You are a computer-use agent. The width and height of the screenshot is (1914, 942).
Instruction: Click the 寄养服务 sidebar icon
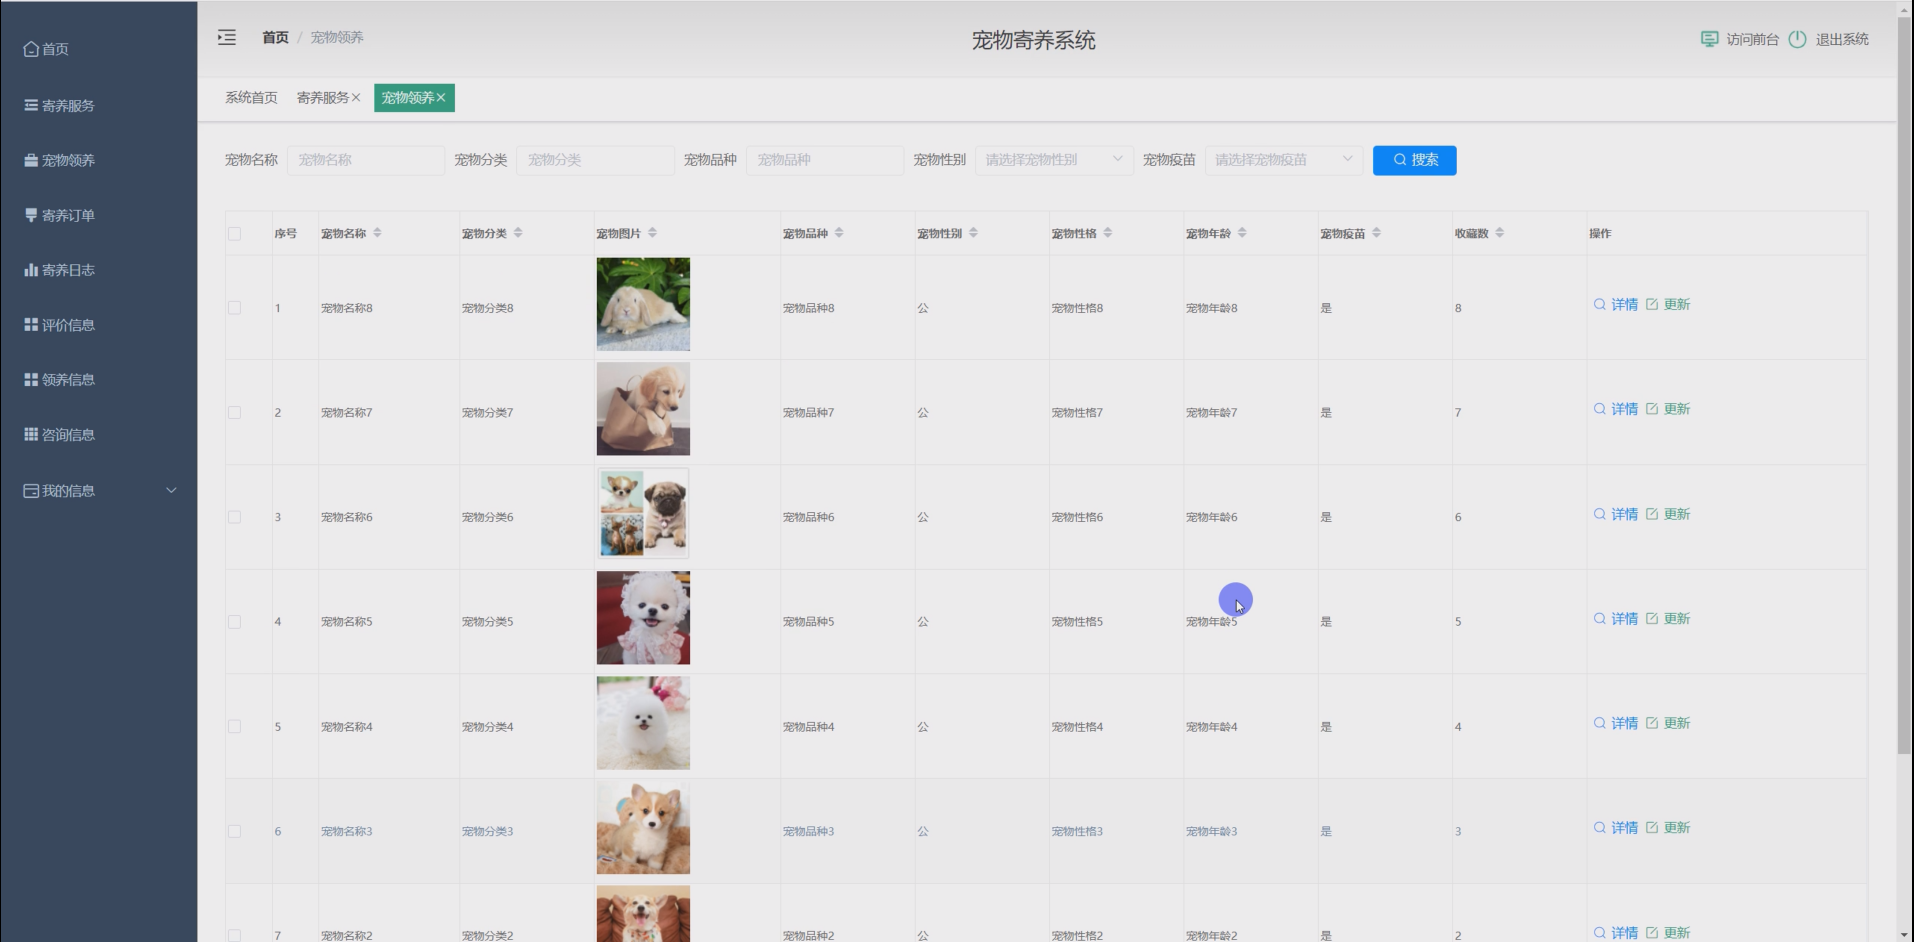(x=31, y=105)
